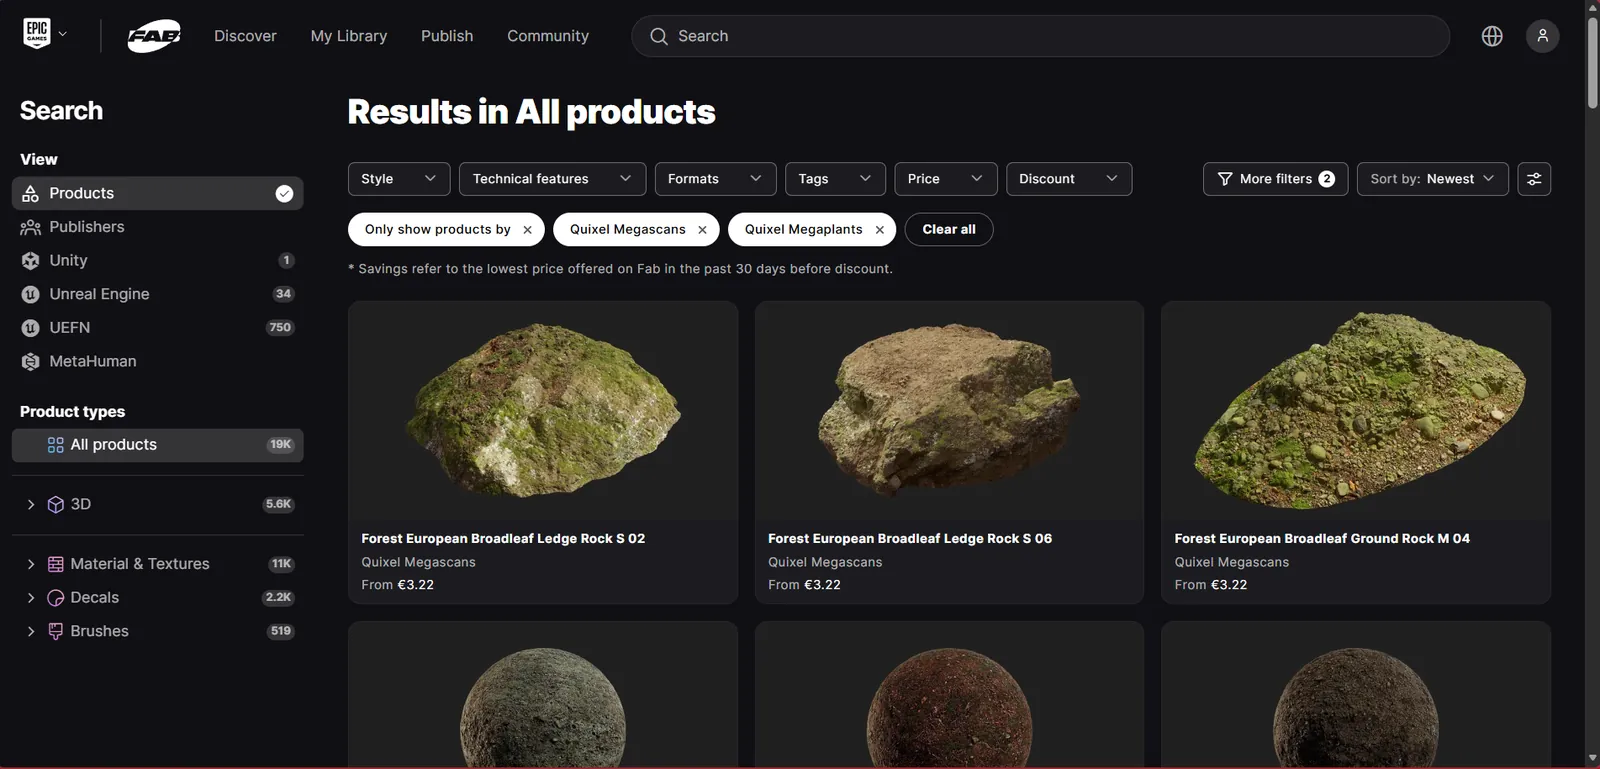
Task: Click the MetaHuman icon
Action: [x=31, y=362]
